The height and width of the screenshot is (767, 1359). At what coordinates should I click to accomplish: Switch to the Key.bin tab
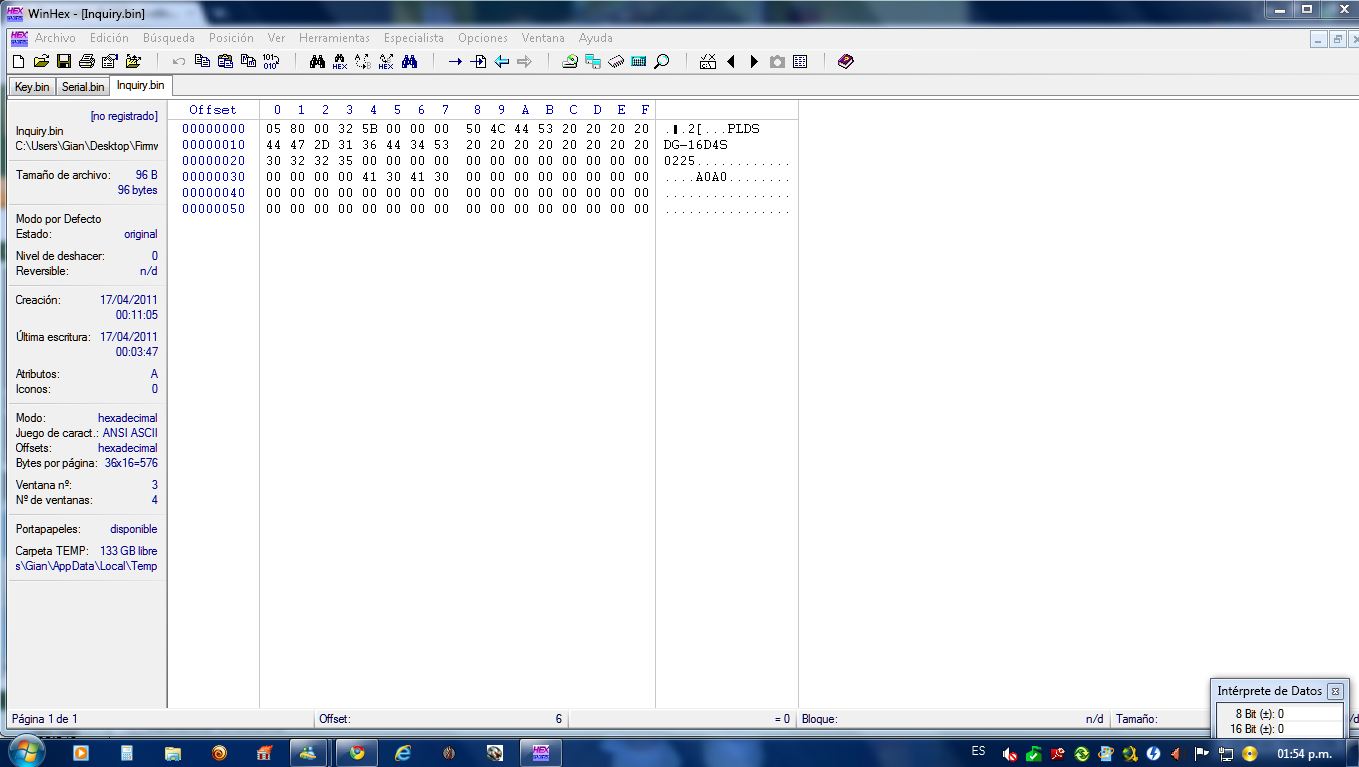pos(32,87)
